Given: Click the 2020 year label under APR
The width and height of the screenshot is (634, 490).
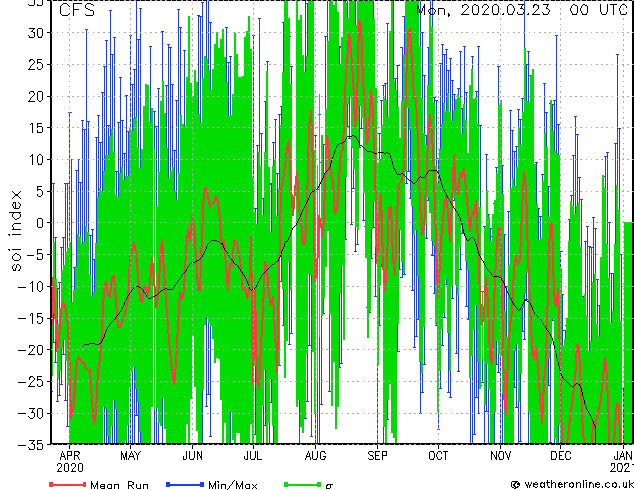Looking at the screenshot, I should 70,468.
